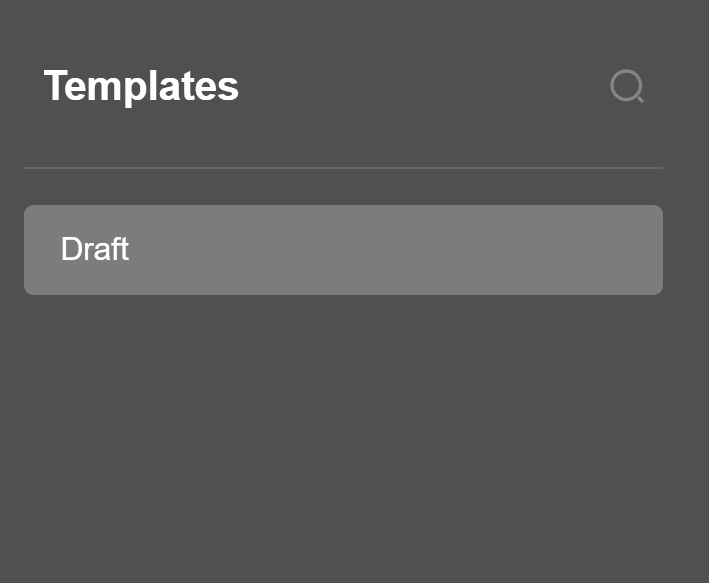Hit the gray search glass icon
709x583 pixels.
coord(627,87)
